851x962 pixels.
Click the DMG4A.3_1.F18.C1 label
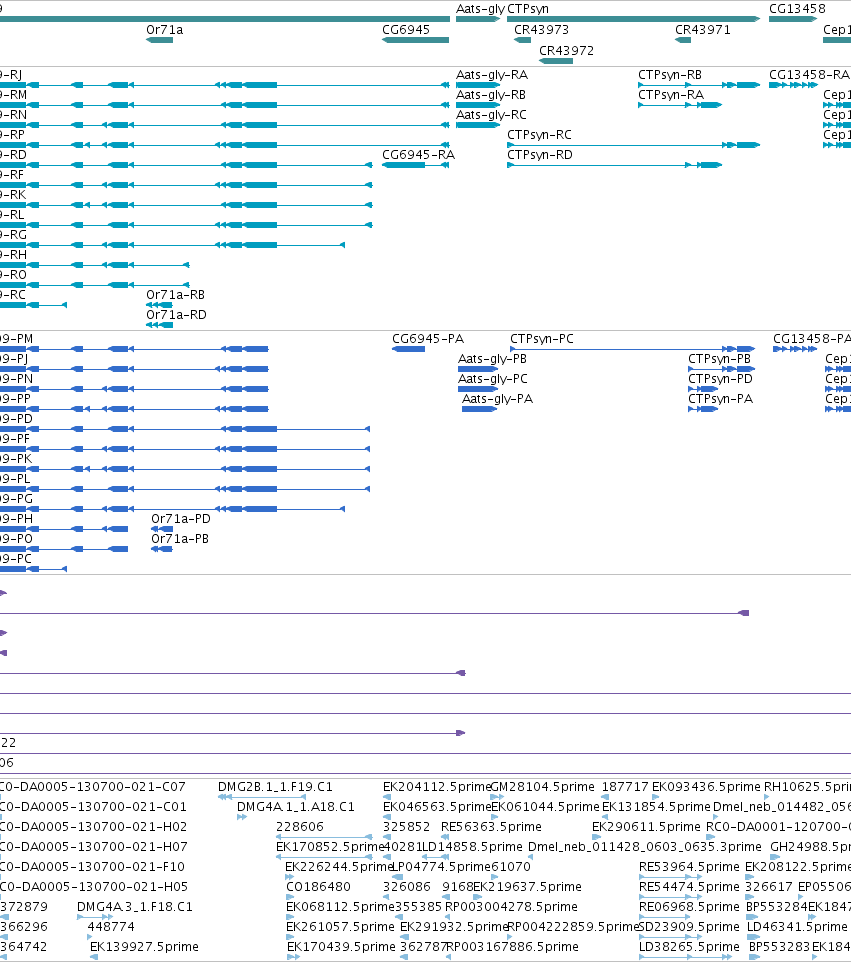(134, 907)
